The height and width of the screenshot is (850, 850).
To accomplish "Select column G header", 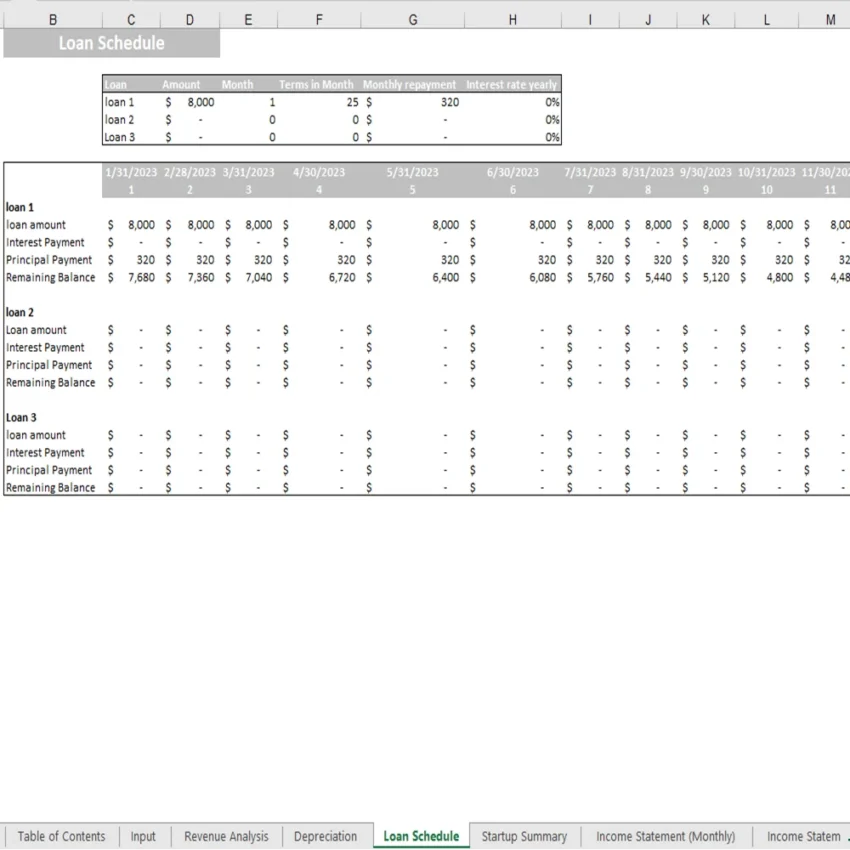I will 412,18.
